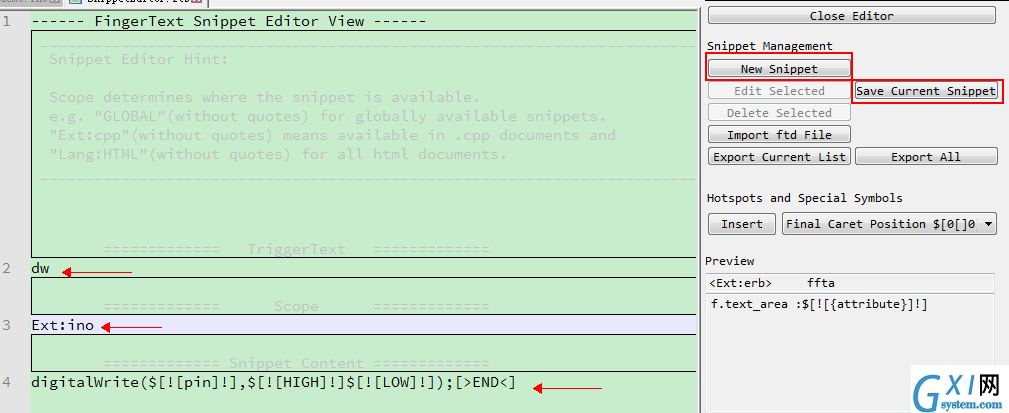Close the SnippetEditor.ftb tab via its red icon
1009x413 pixels.
[x=197, y=2]
